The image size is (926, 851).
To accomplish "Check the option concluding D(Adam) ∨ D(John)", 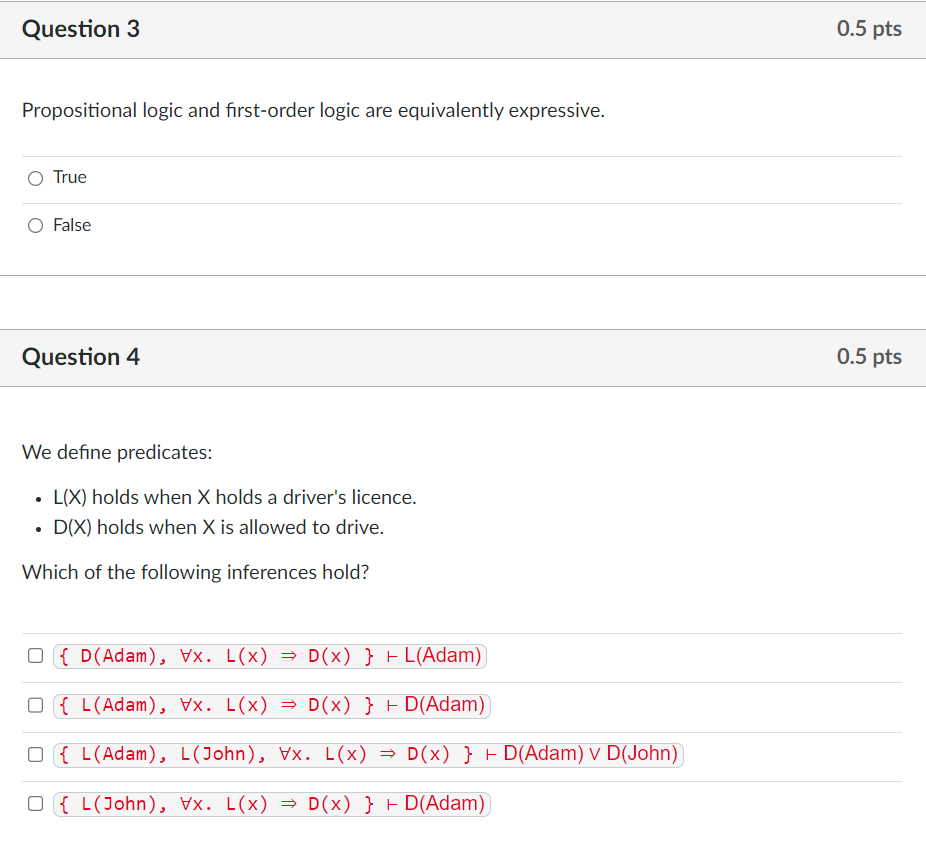I will [x=35, y=754].
